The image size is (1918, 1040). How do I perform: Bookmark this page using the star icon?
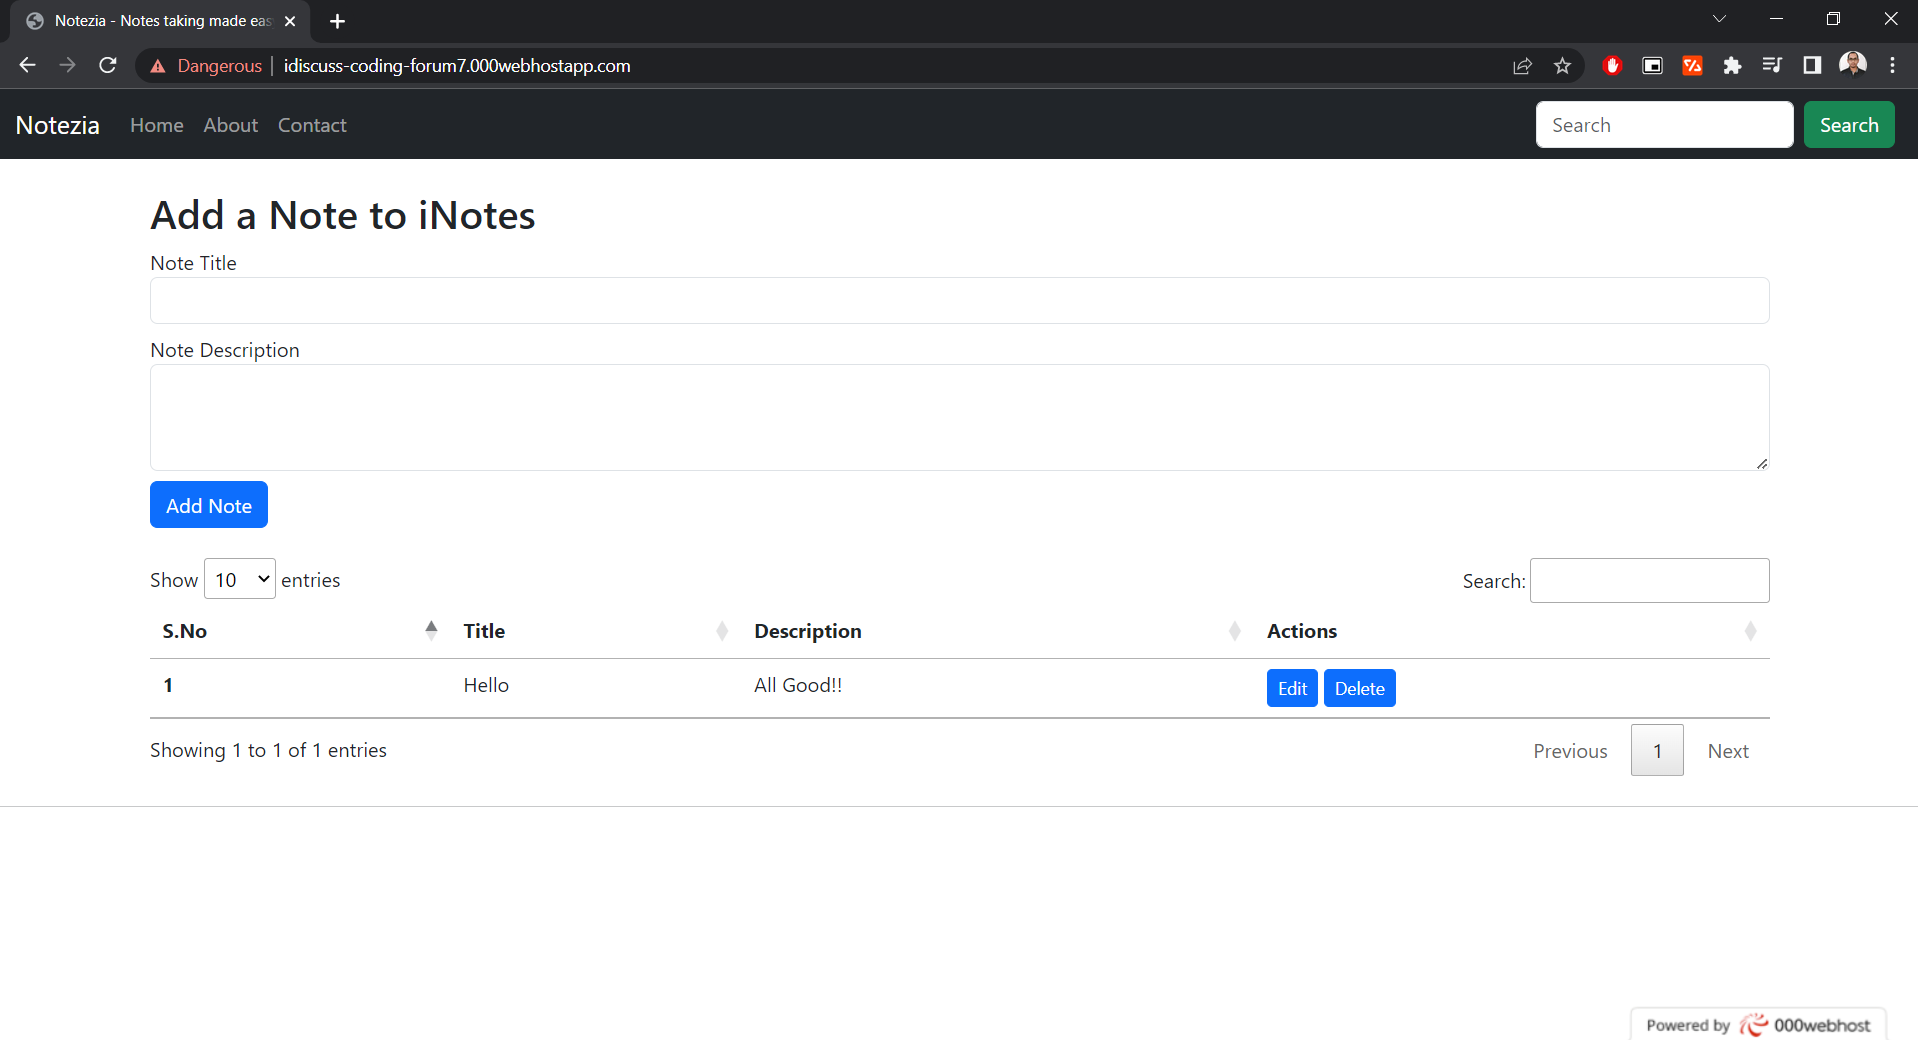pyautogui.click(x=1563, y=65)
